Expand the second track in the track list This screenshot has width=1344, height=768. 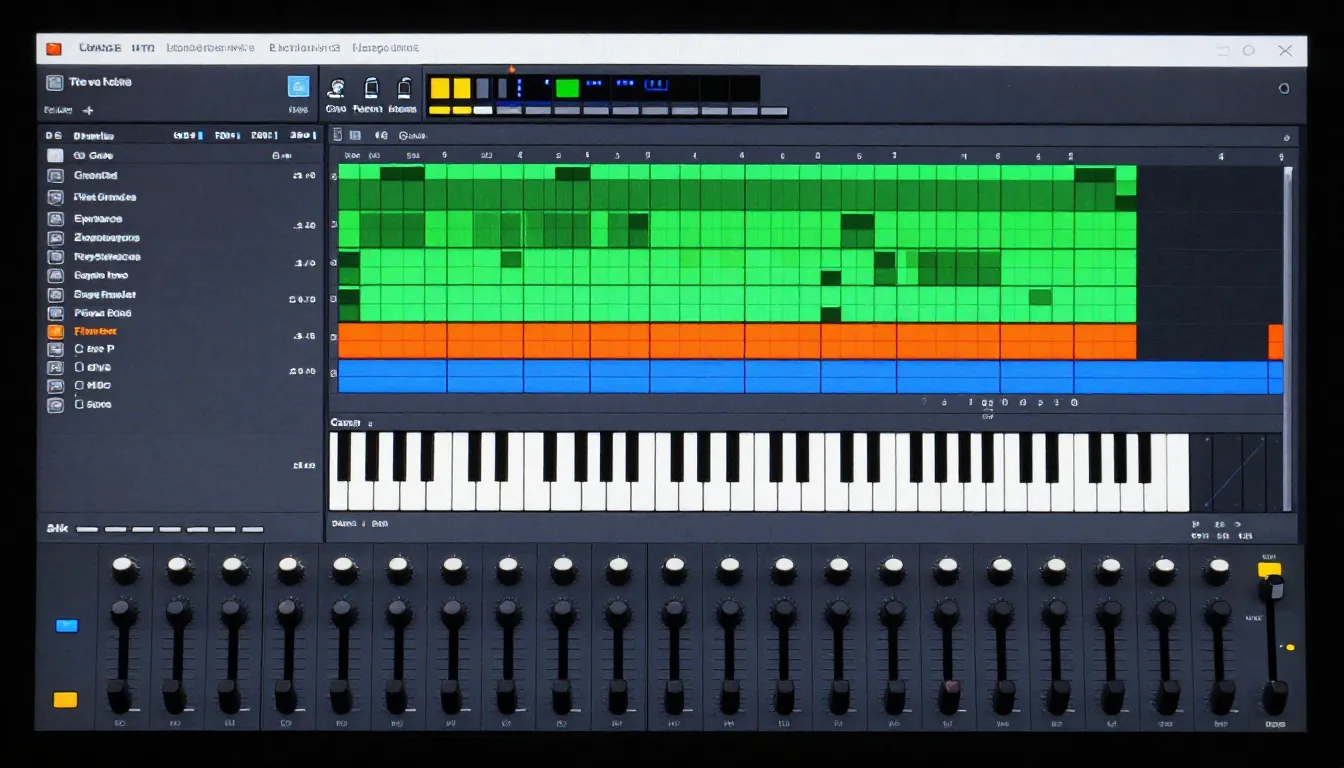pos(55,175)
